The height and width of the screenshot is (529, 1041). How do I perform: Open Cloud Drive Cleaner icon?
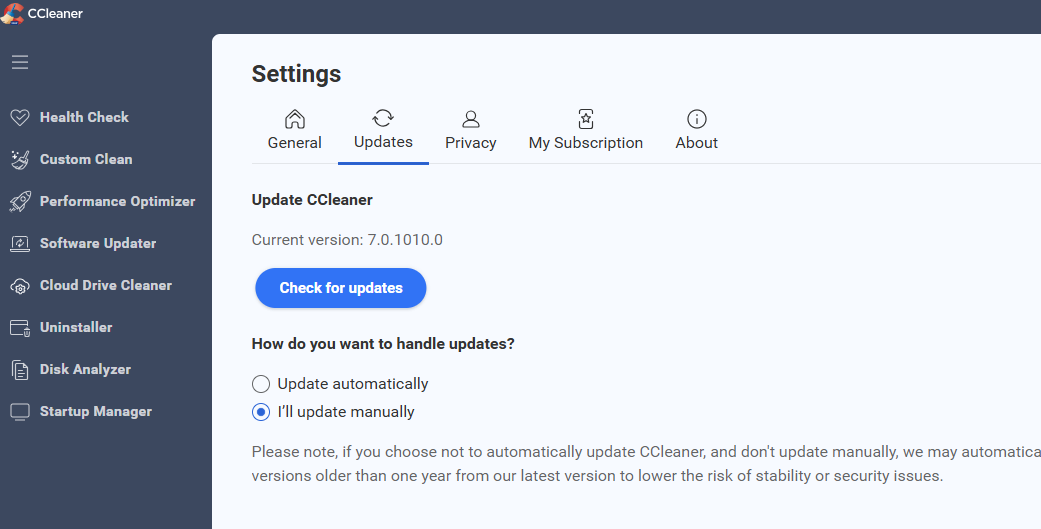click(20, 286)
